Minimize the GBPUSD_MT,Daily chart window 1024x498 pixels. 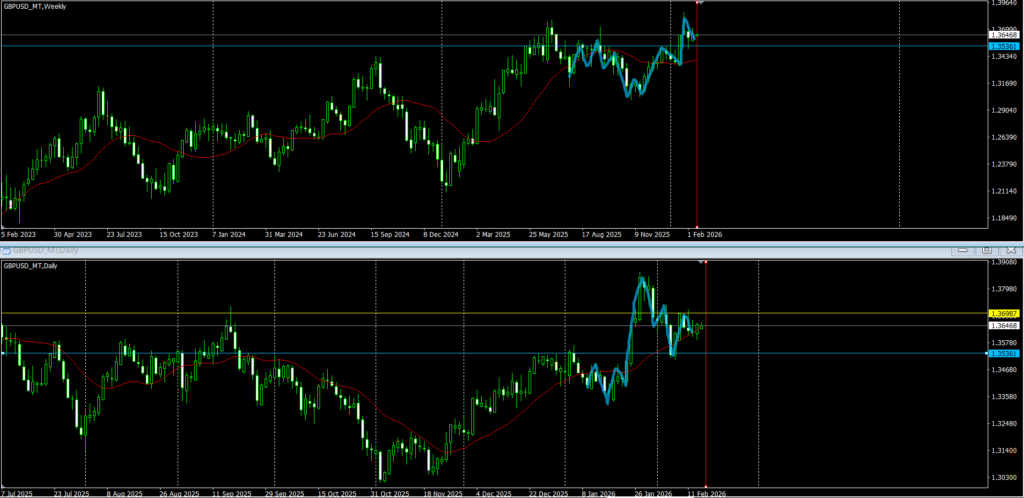tap(962, 249)
